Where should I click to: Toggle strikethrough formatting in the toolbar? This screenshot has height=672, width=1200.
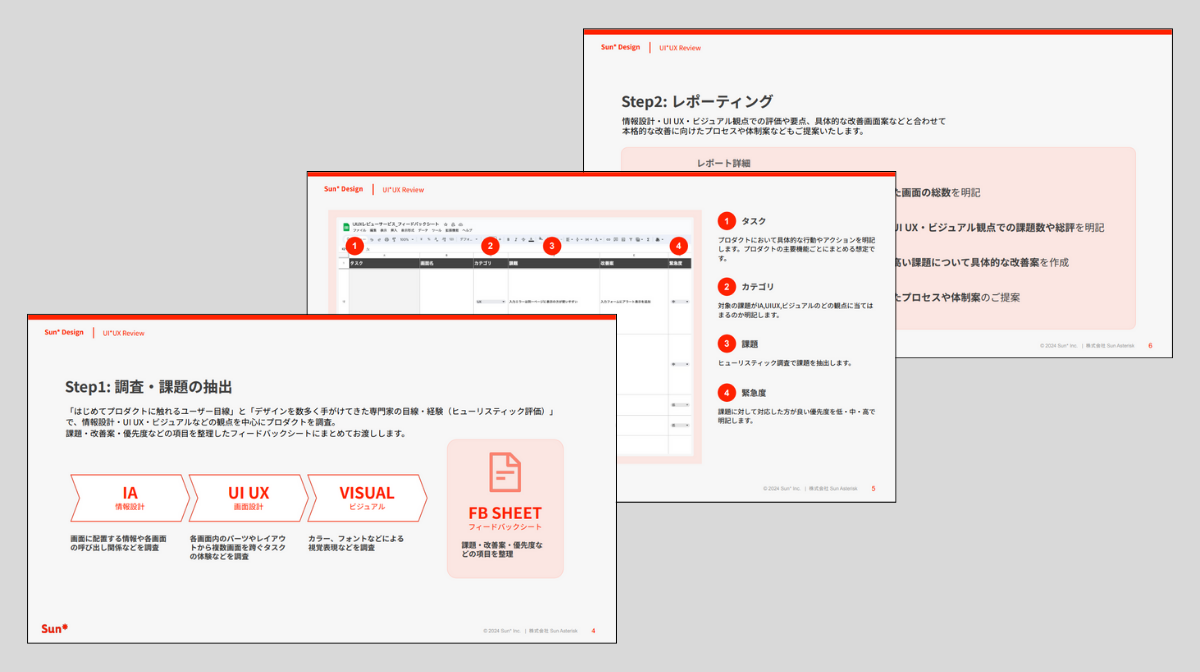[x=523, y=240]
